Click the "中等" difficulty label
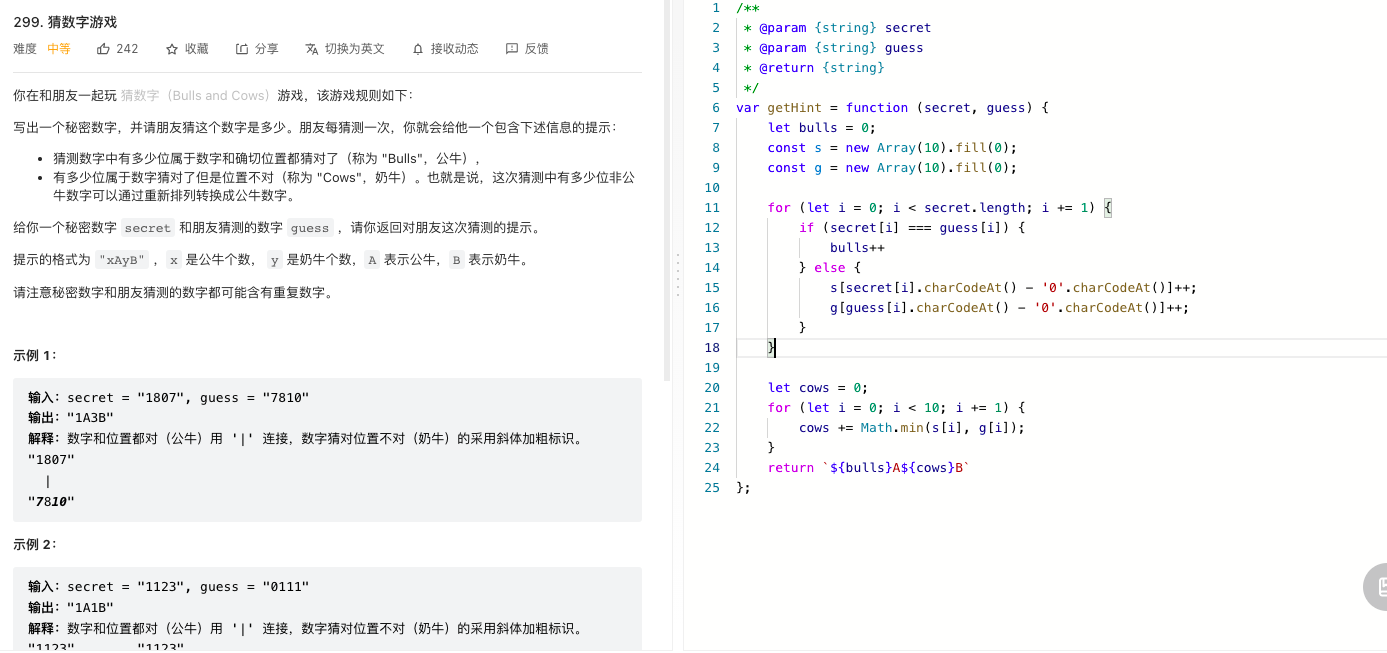 click(x=59, y=49)
